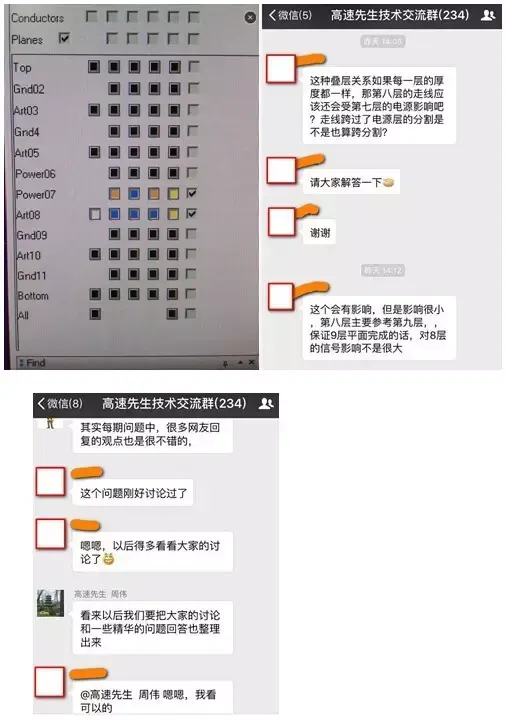Uncheck the Power07 row checkbox

point(192,193)
